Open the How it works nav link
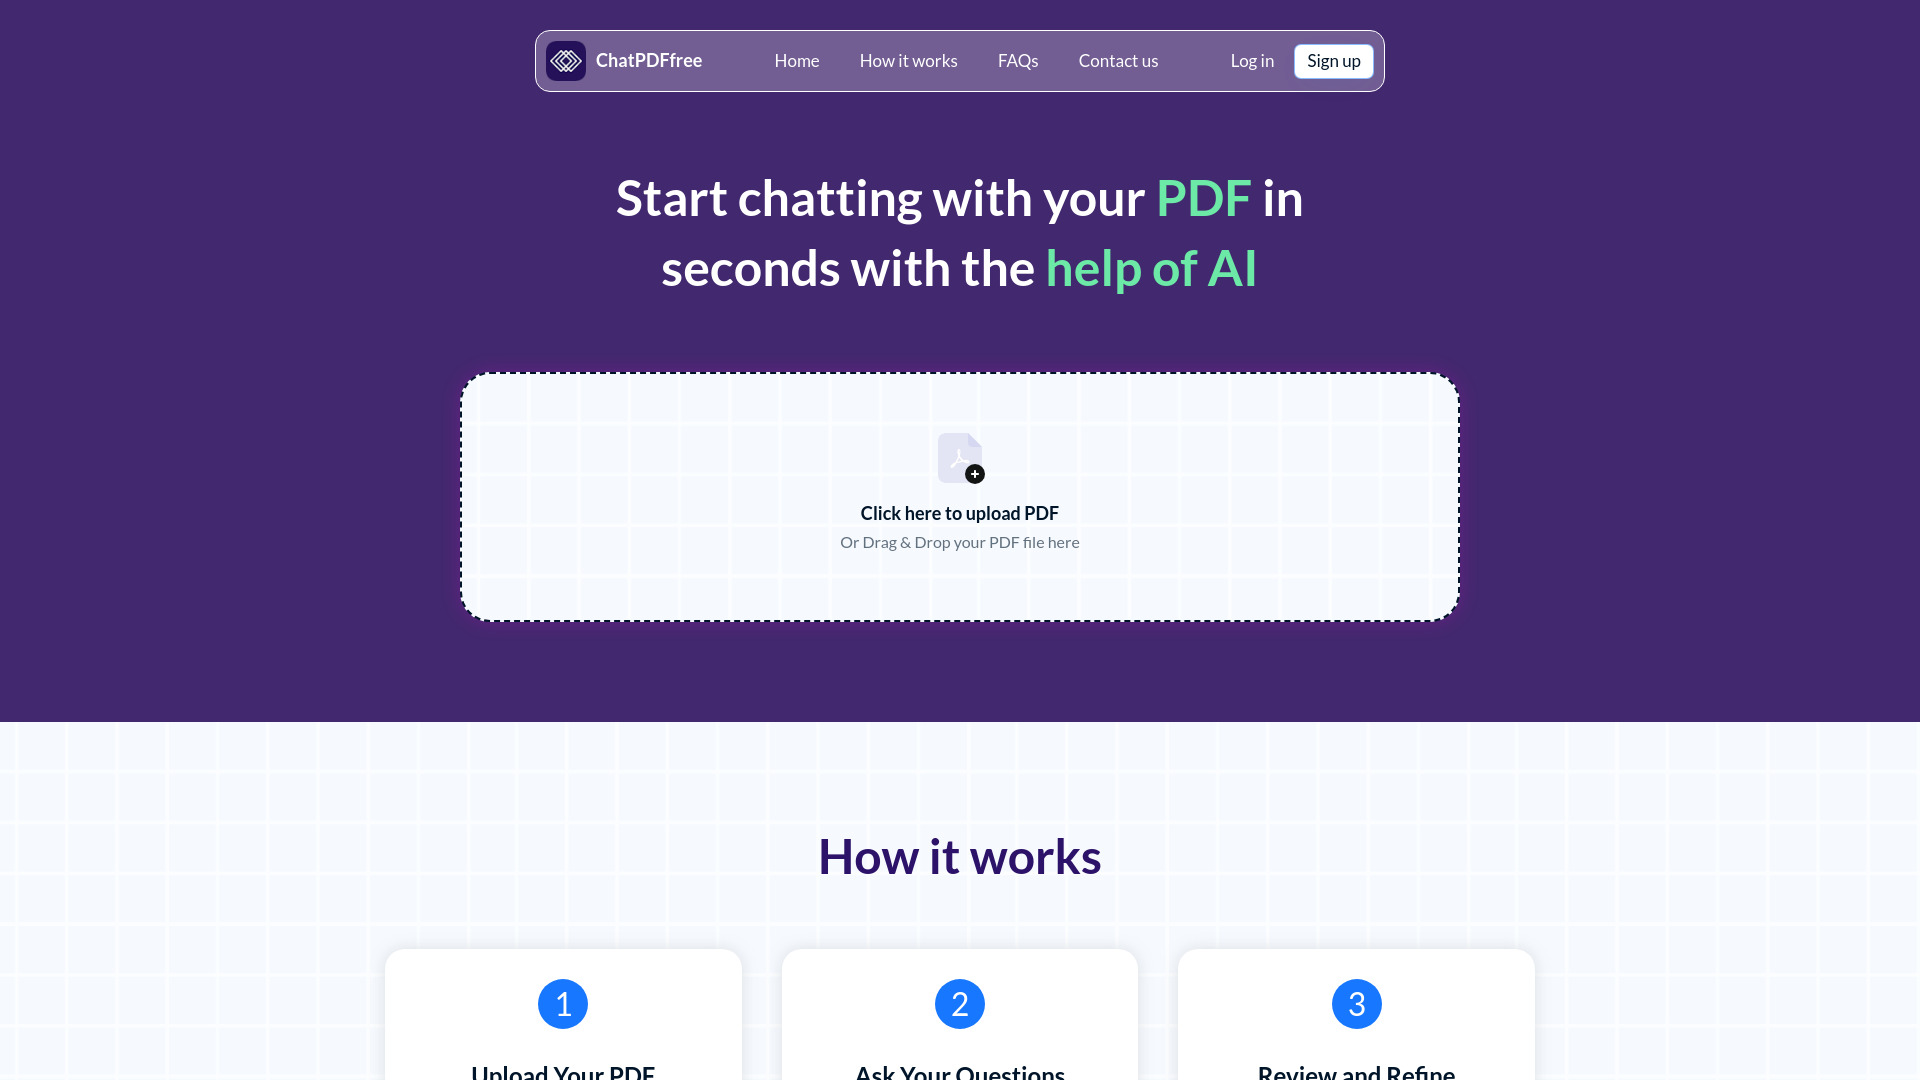This screenshot has height=1080, width=1920. tap(909, 61)
